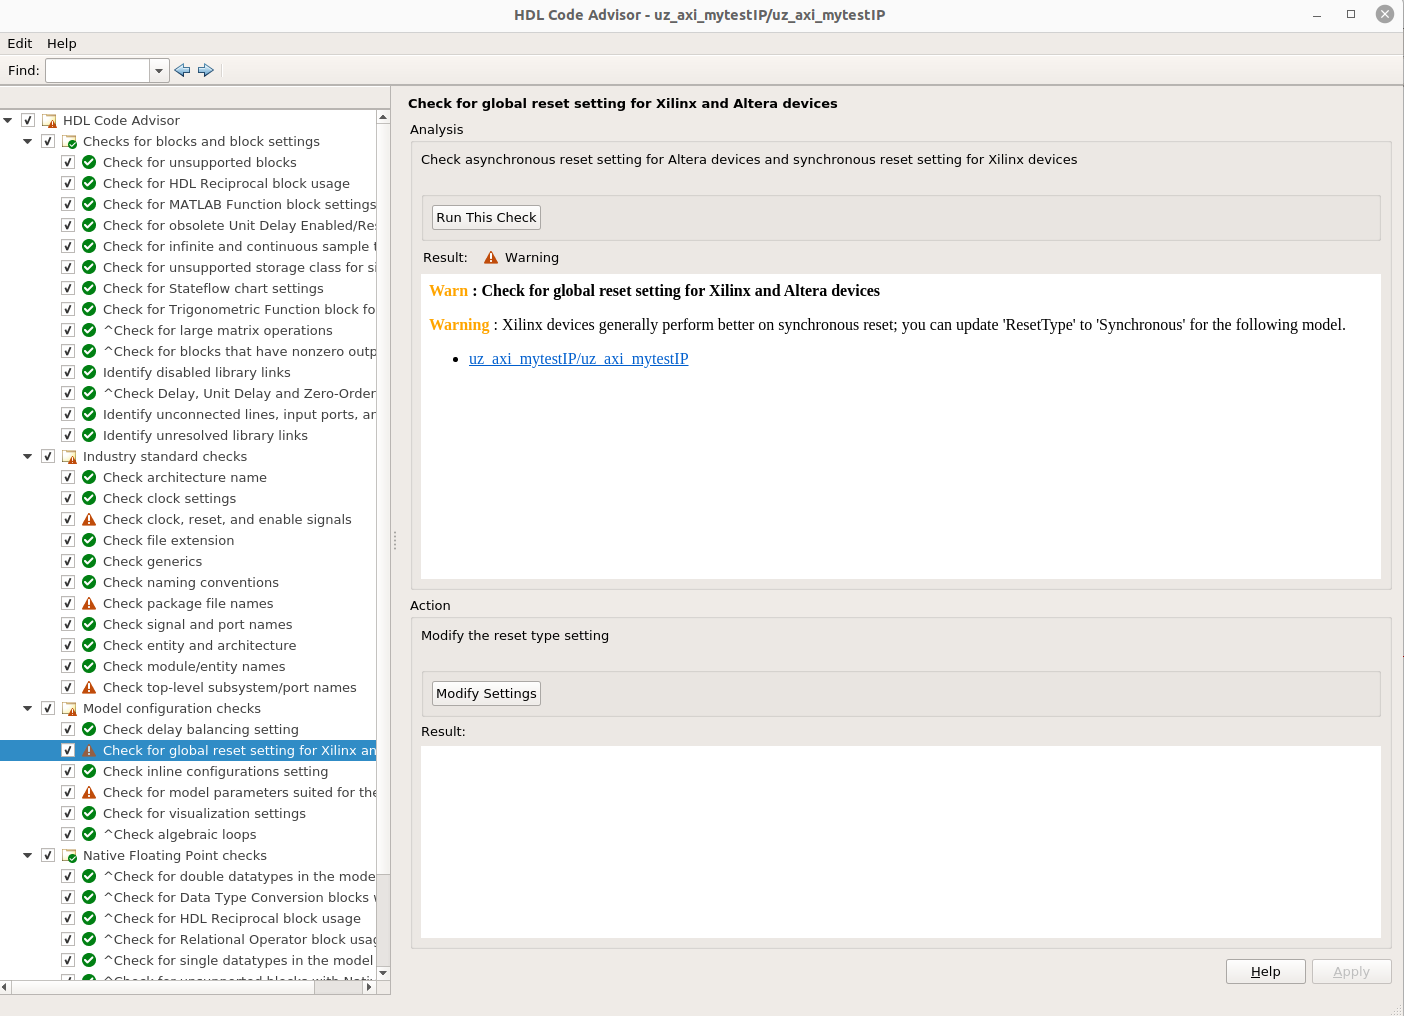
Task: Click the Find previous blue arrow icon
Action: coord(182,70)
